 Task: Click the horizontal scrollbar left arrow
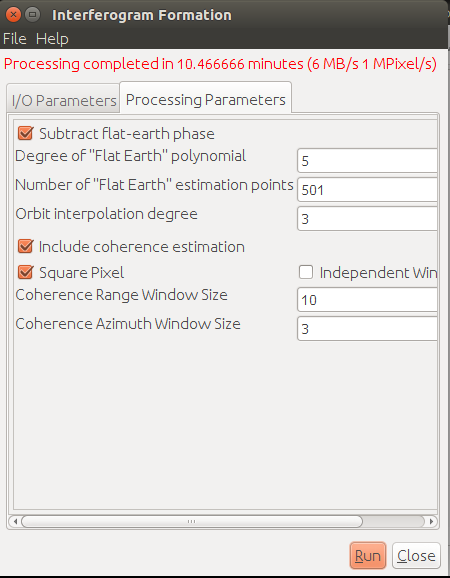coord(15,521)
